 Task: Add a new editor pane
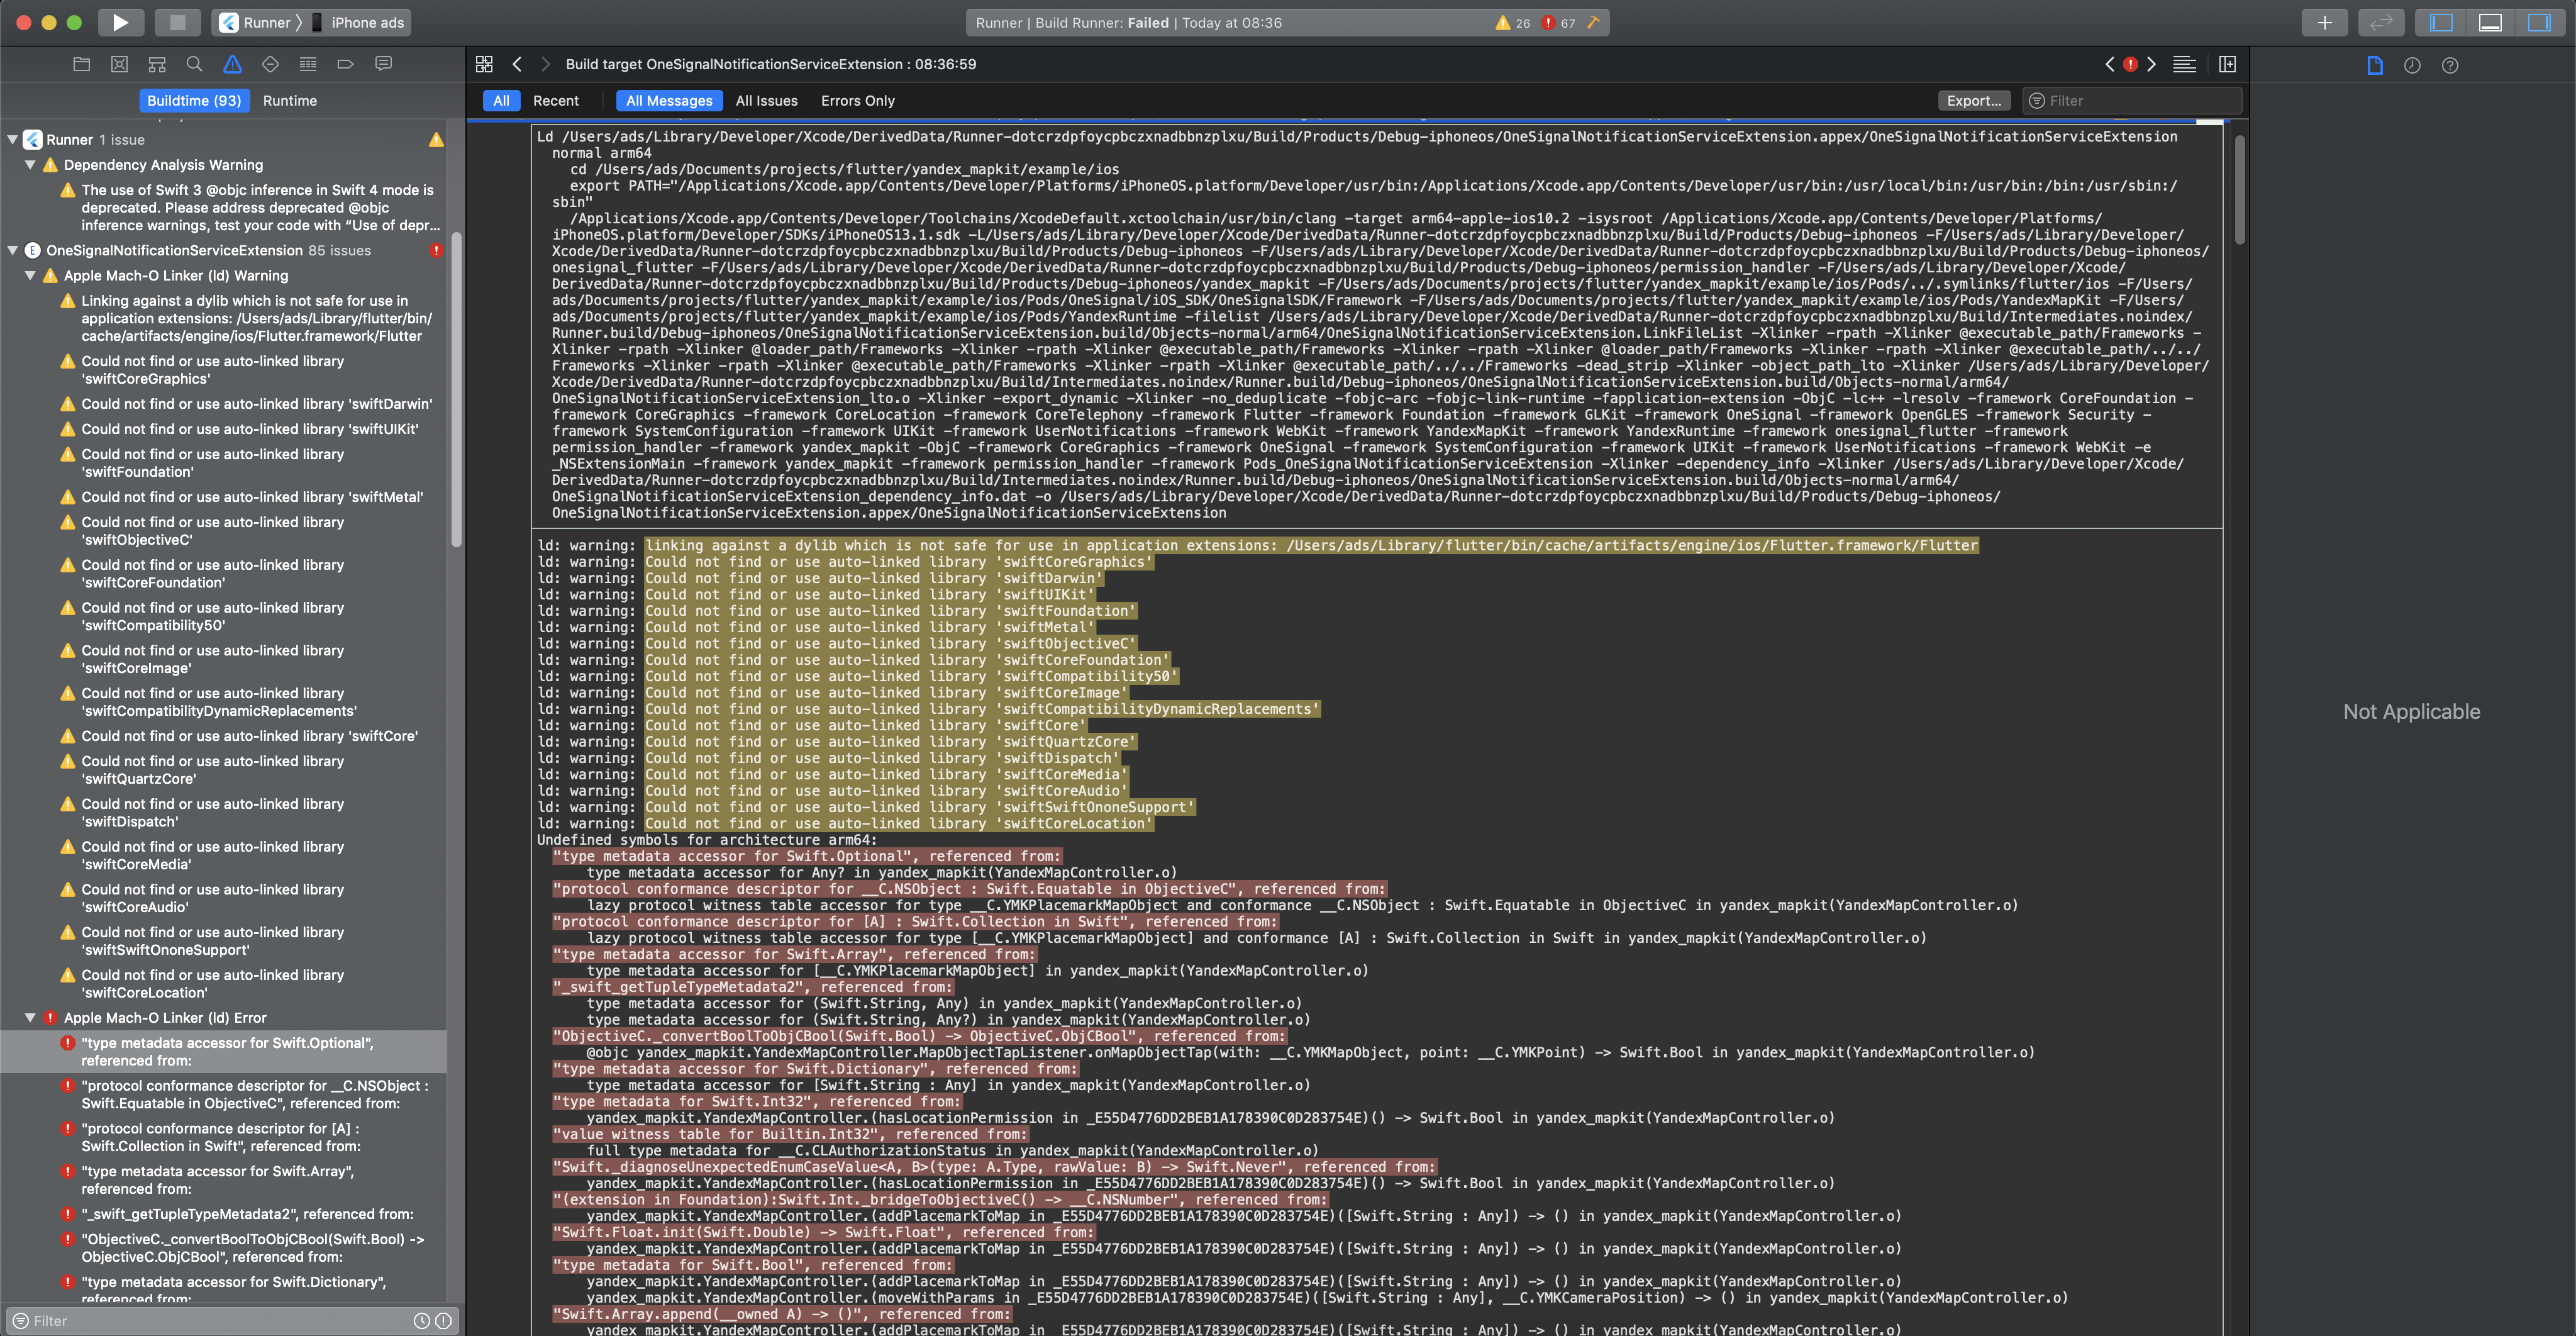click(2228, 64)
